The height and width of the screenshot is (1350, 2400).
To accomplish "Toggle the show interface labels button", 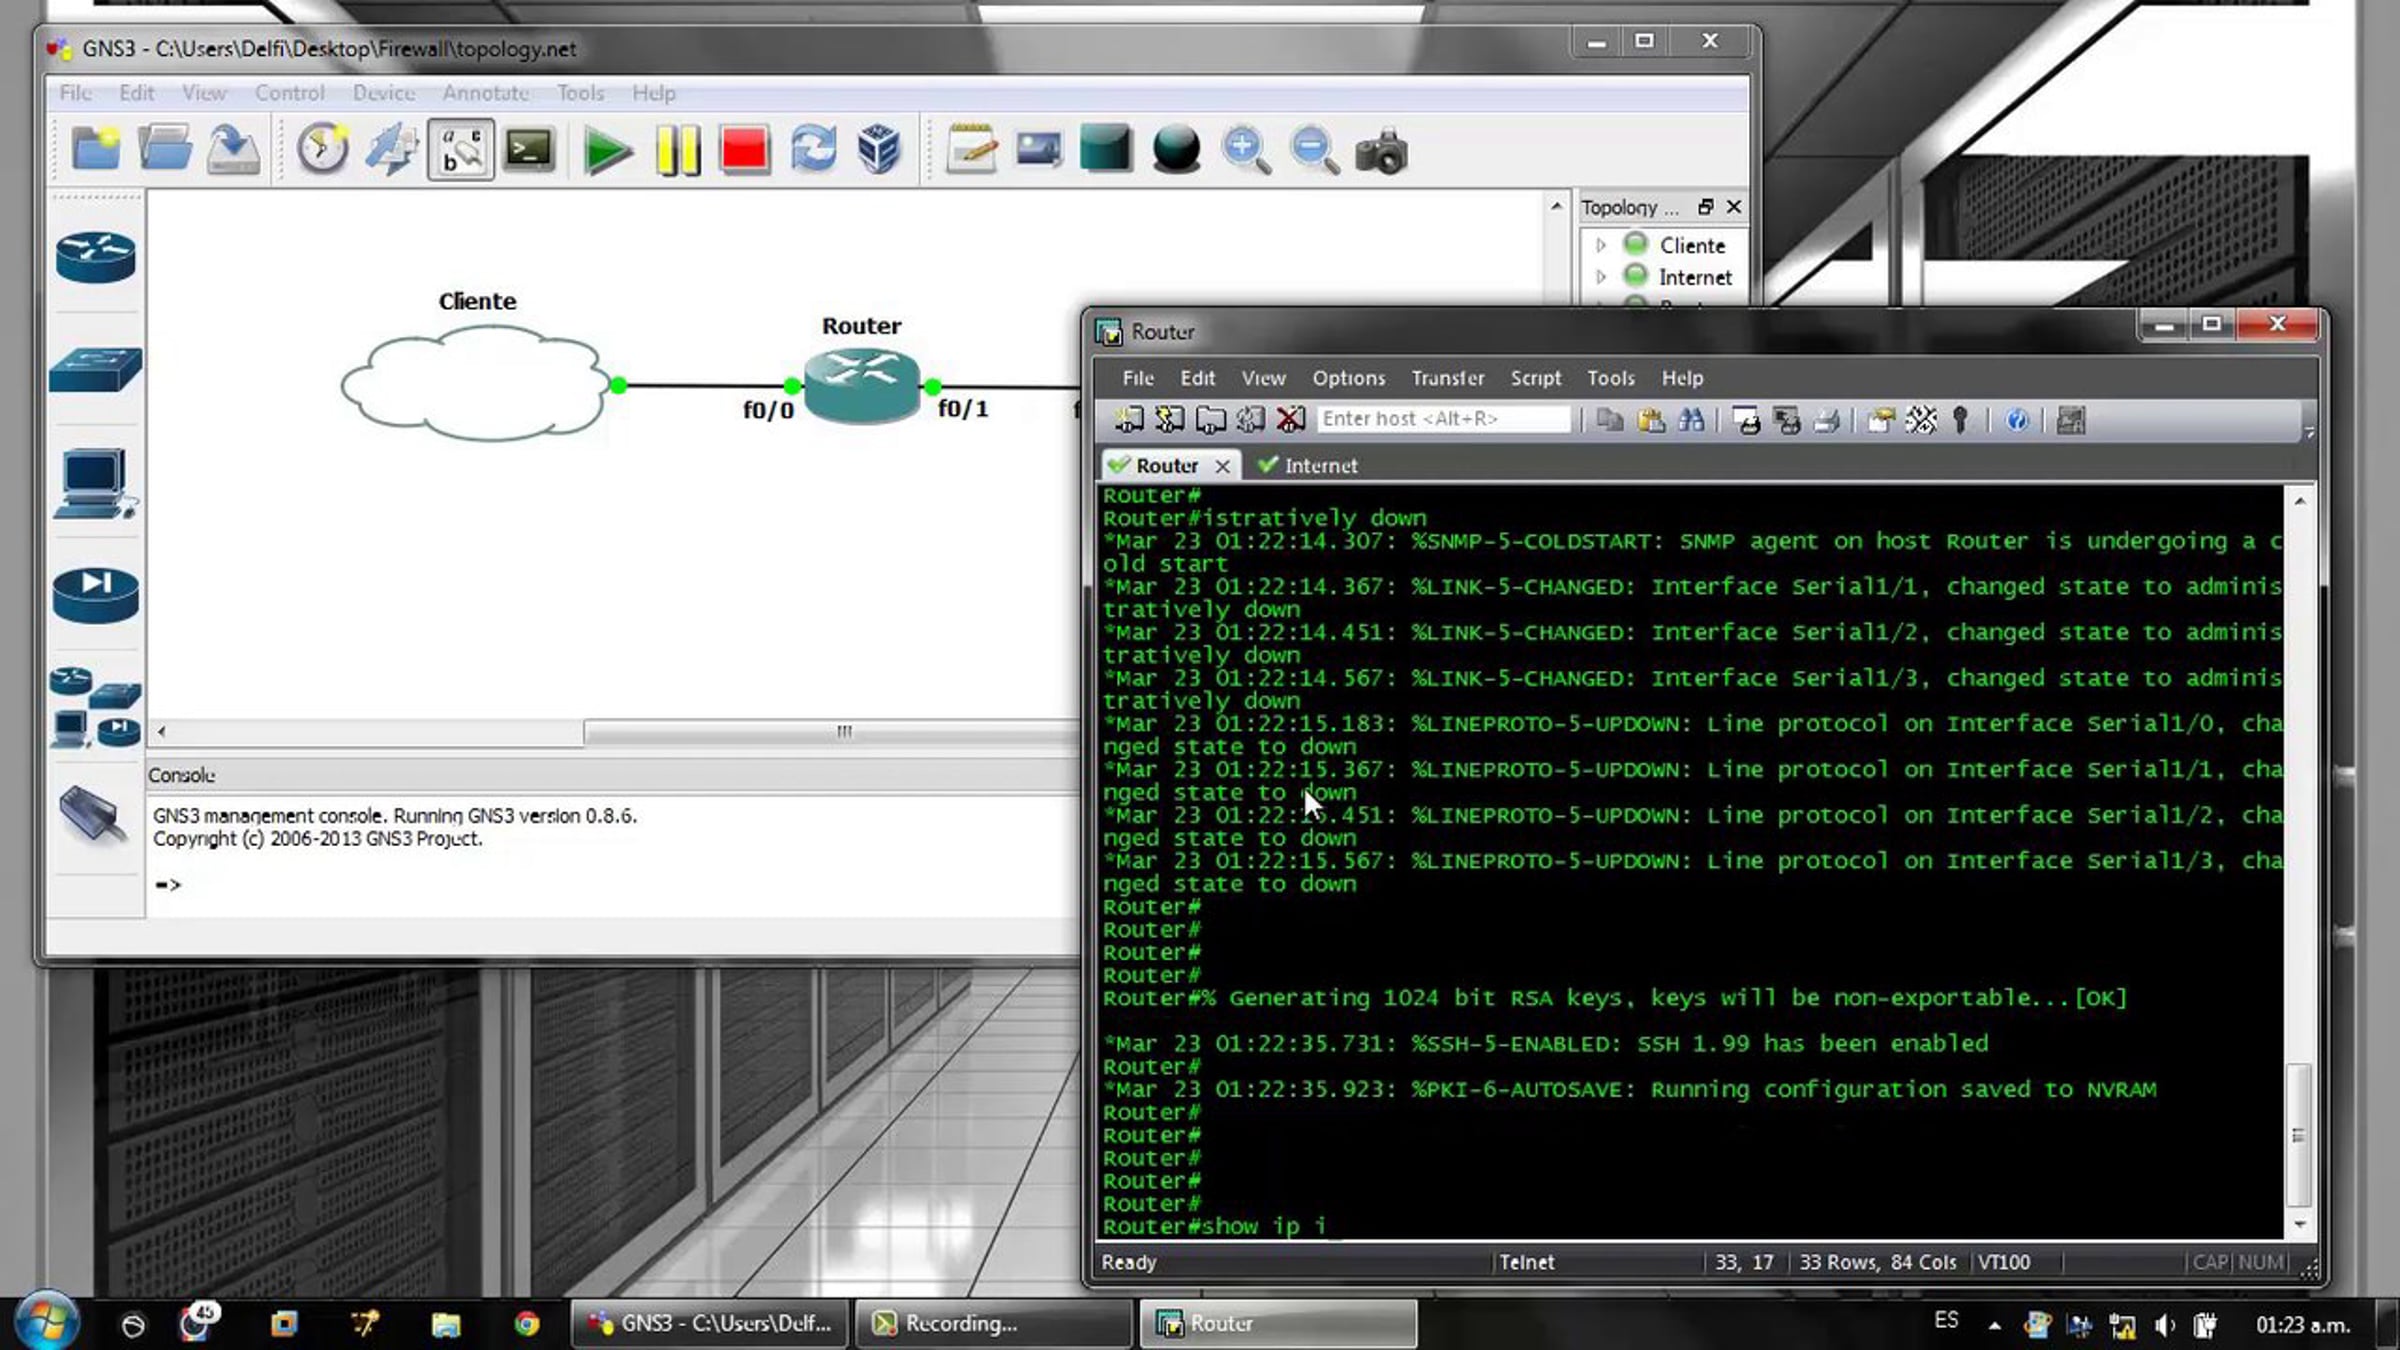I will coord(461,150).
